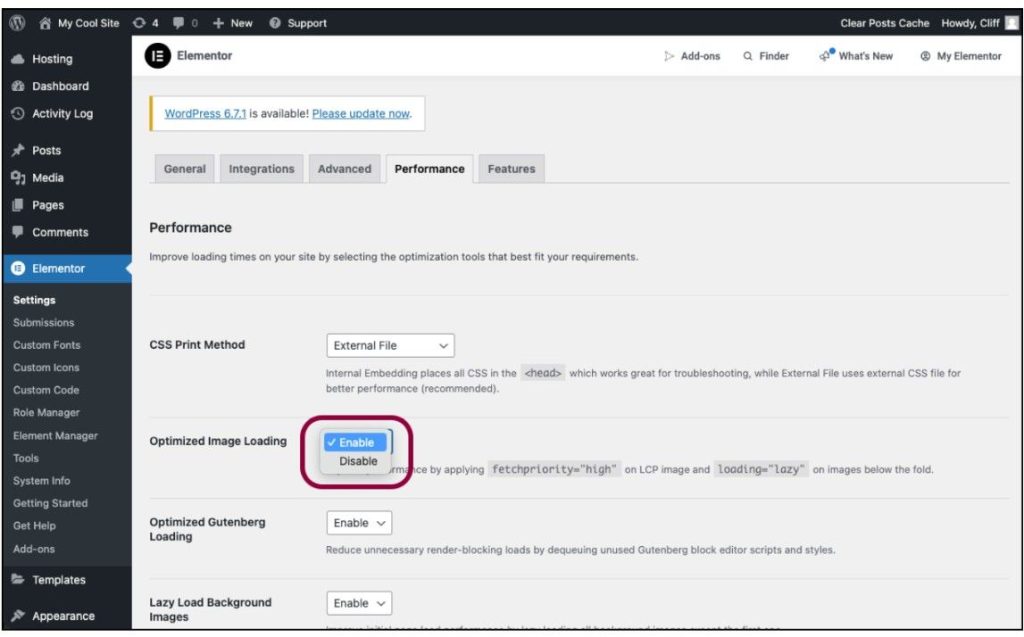Click the Support question mark icon
Screen dimensions: 1024x637
click(275, 23)
